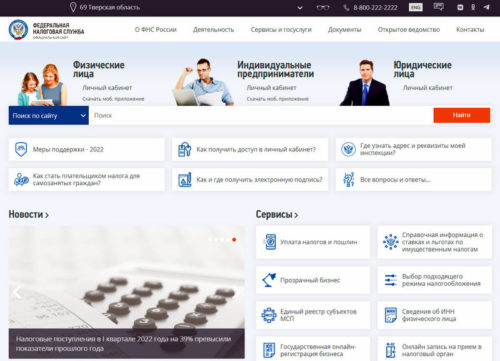Open the Сервисы и госуслуги menu
500x361 pixels.
(281, 29)
